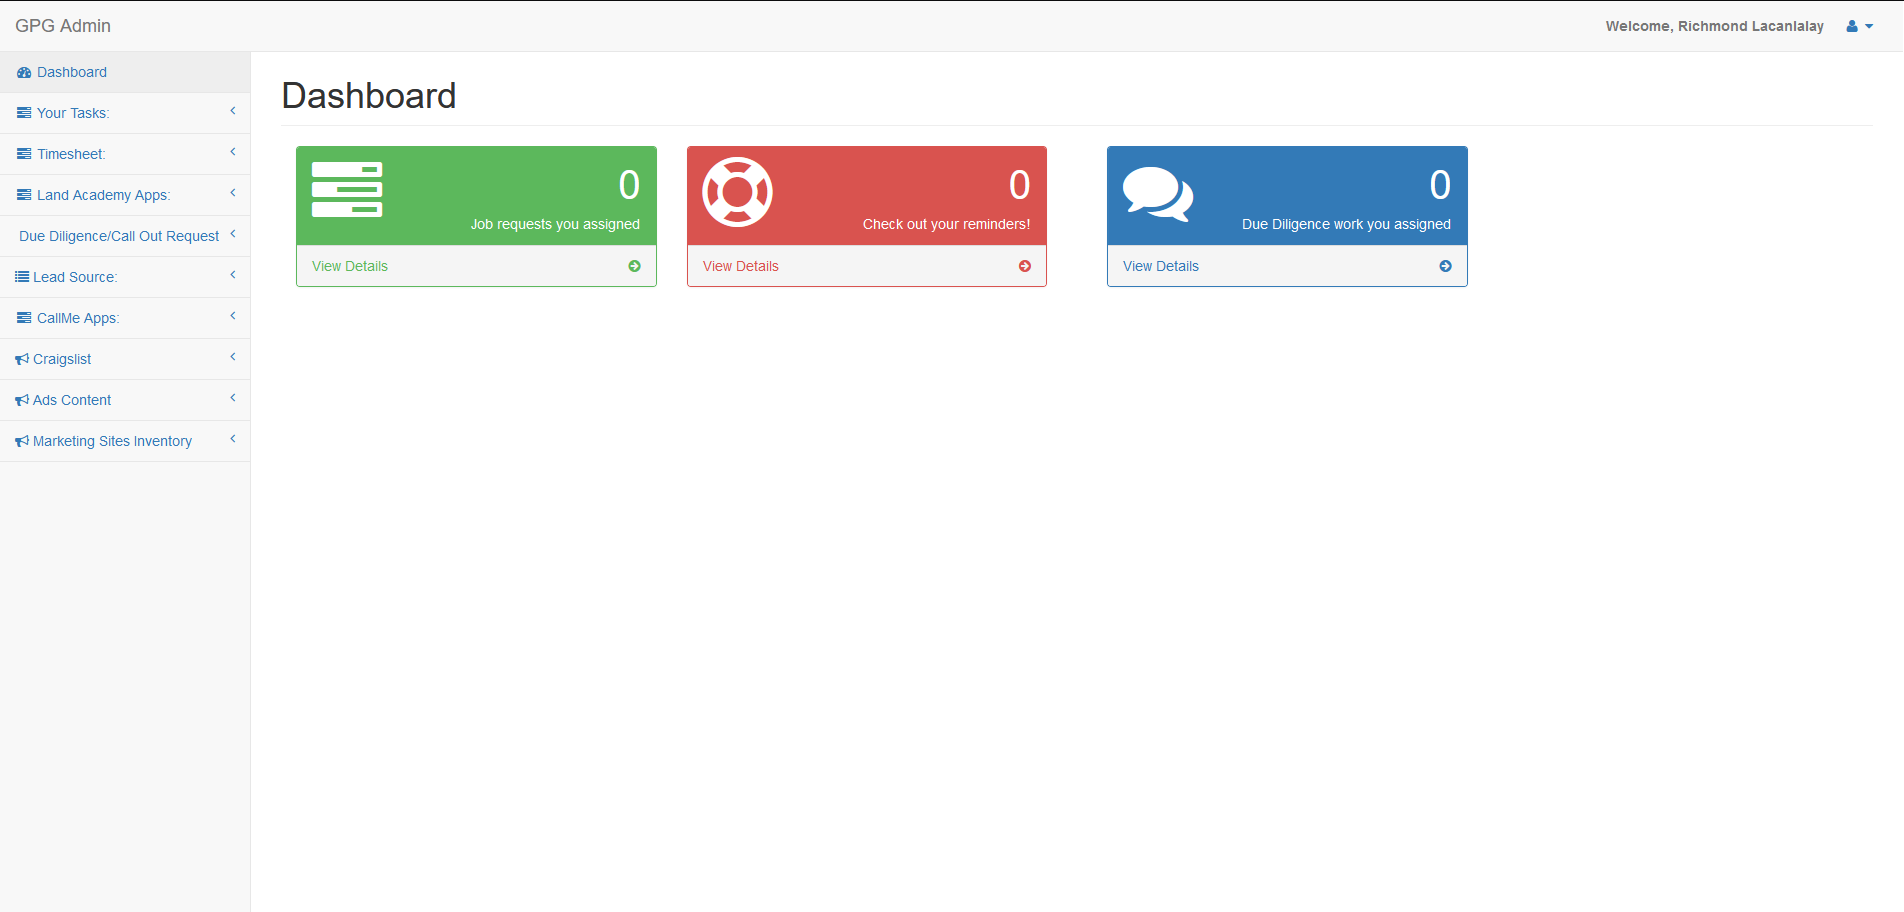Click the Lead Source list icon
Image resolution: width=1904 pixels, height=912 pixels.
tap(22, 277)
